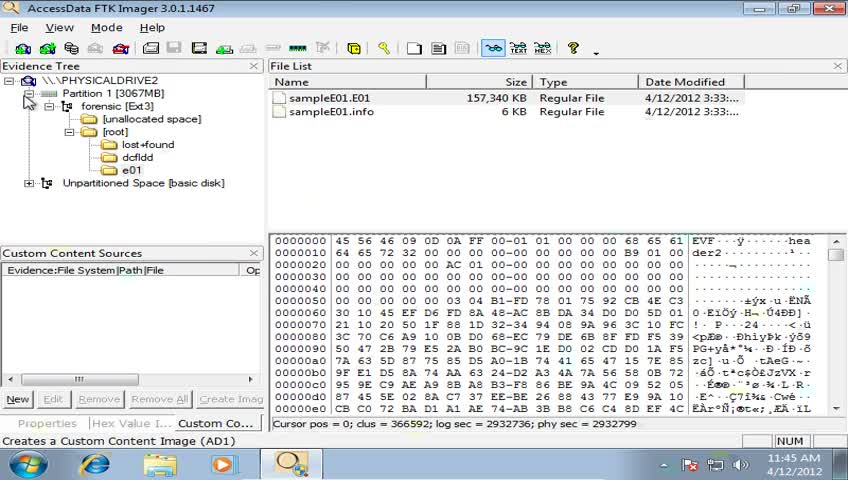848x480 pixels.
Task: Click the Create Disk Image toolbar icon
Action: tap(151, 49)
